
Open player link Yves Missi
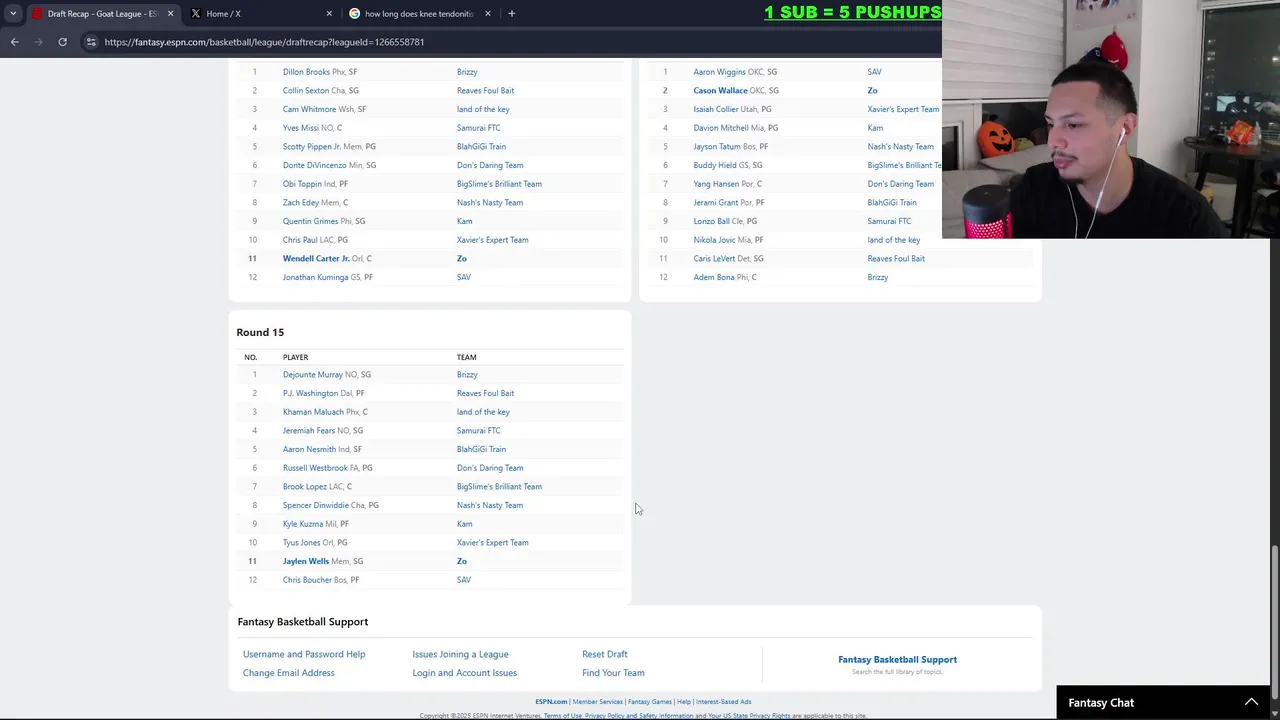pyautogui.click(x=301, y=128)
